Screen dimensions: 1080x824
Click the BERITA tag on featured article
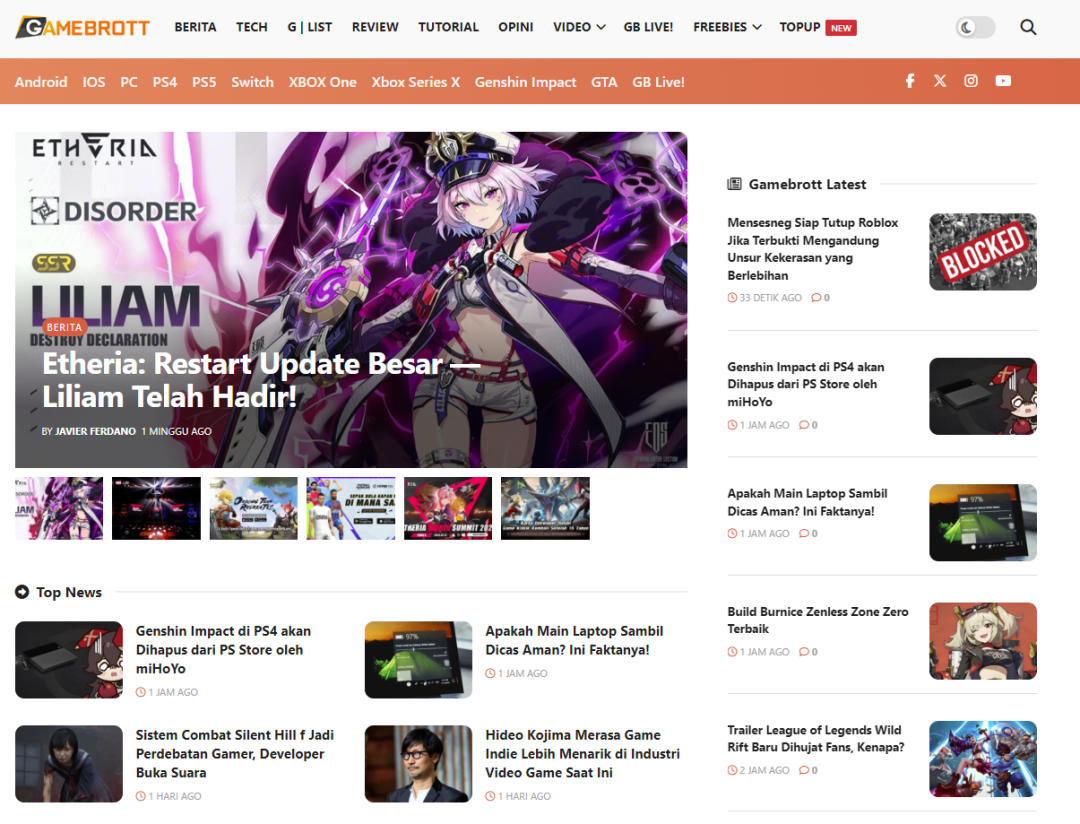(x=64, y=327)
